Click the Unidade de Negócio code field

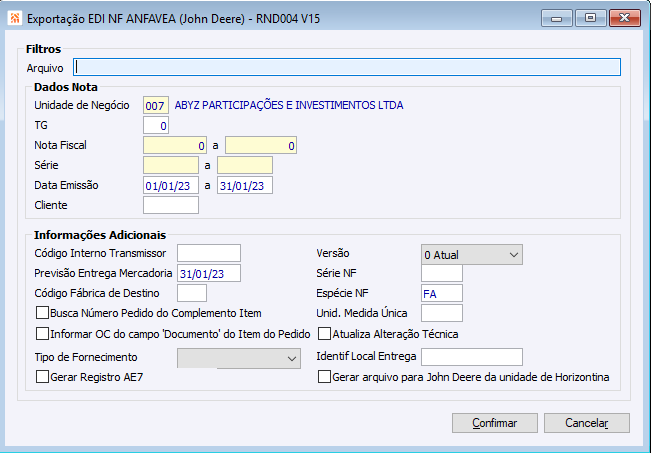click(156, 105)
